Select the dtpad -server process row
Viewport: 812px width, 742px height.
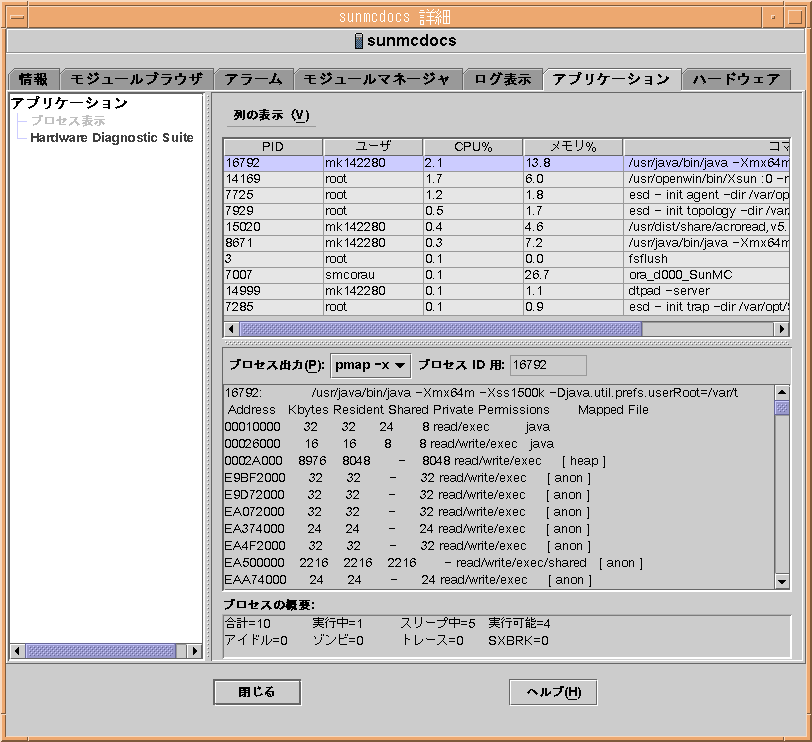coord(506,292)
